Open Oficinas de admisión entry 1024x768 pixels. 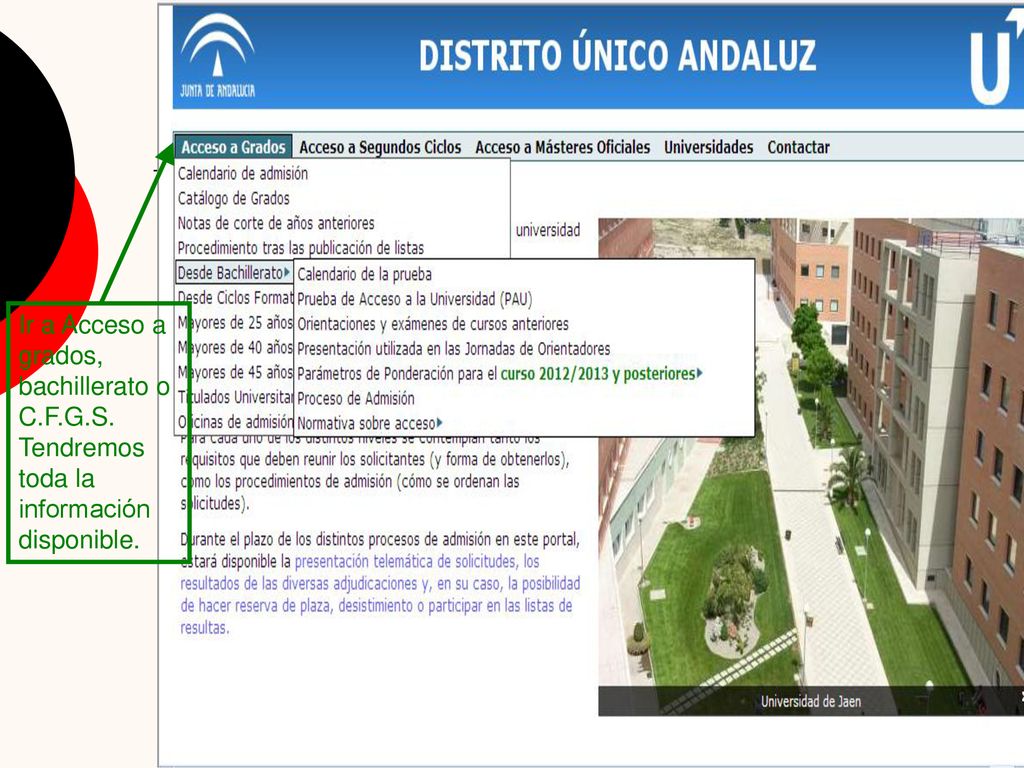point(235,421)
